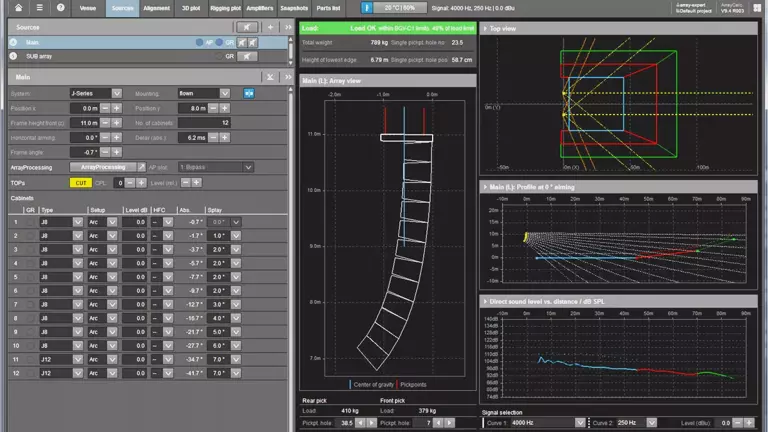The width and height of the screenshot is (768, 432).
Task: Switch to the Alignment tab
Action: [x=157, y=8]
